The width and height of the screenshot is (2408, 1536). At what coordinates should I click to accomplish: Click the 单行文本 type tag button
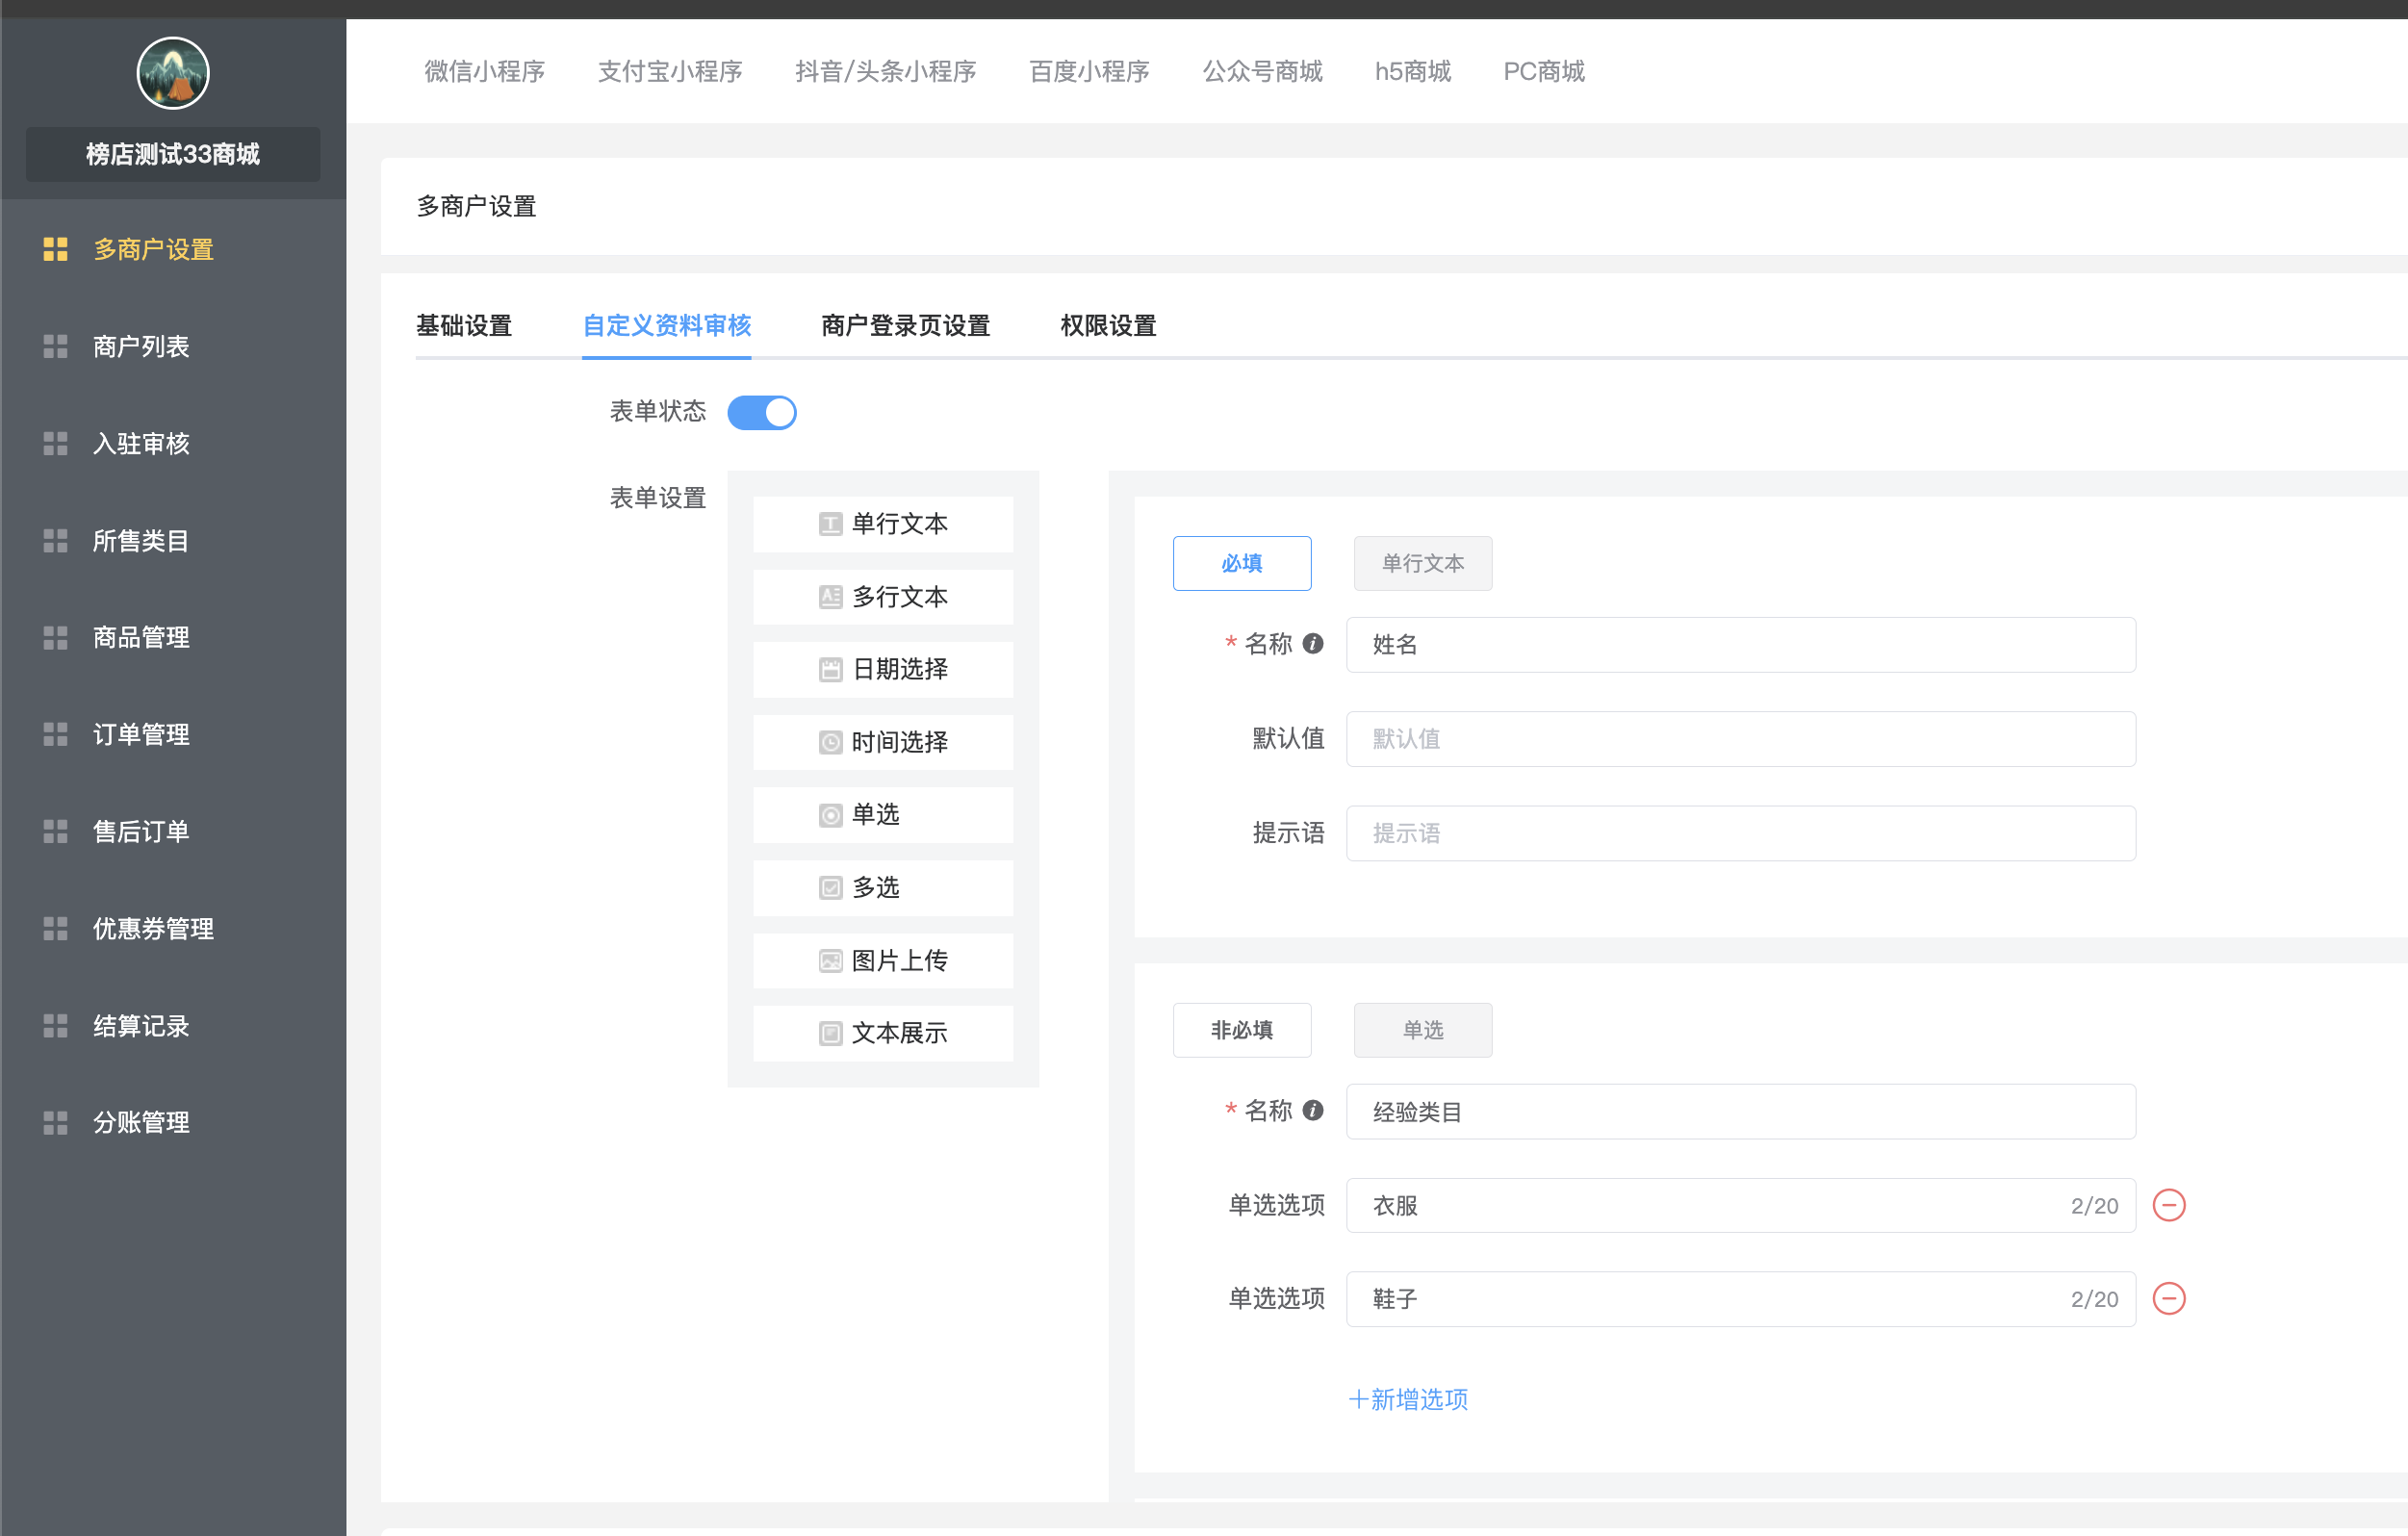coord(1422,563)
